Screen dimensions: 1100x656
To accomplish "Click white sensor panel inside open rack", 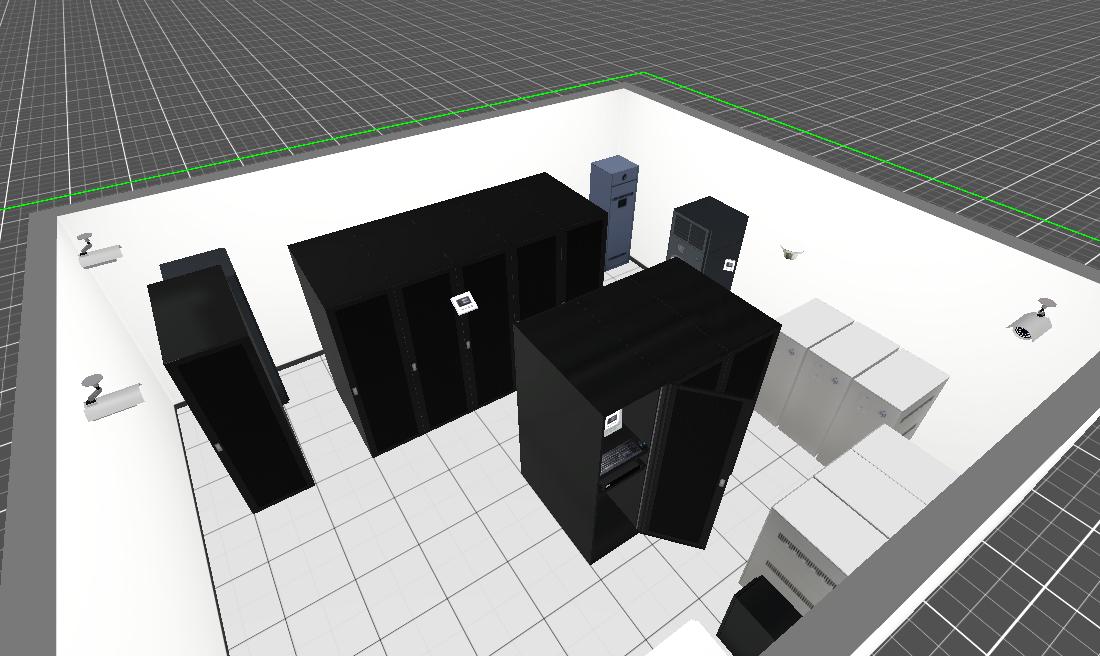I will (613, 424).
